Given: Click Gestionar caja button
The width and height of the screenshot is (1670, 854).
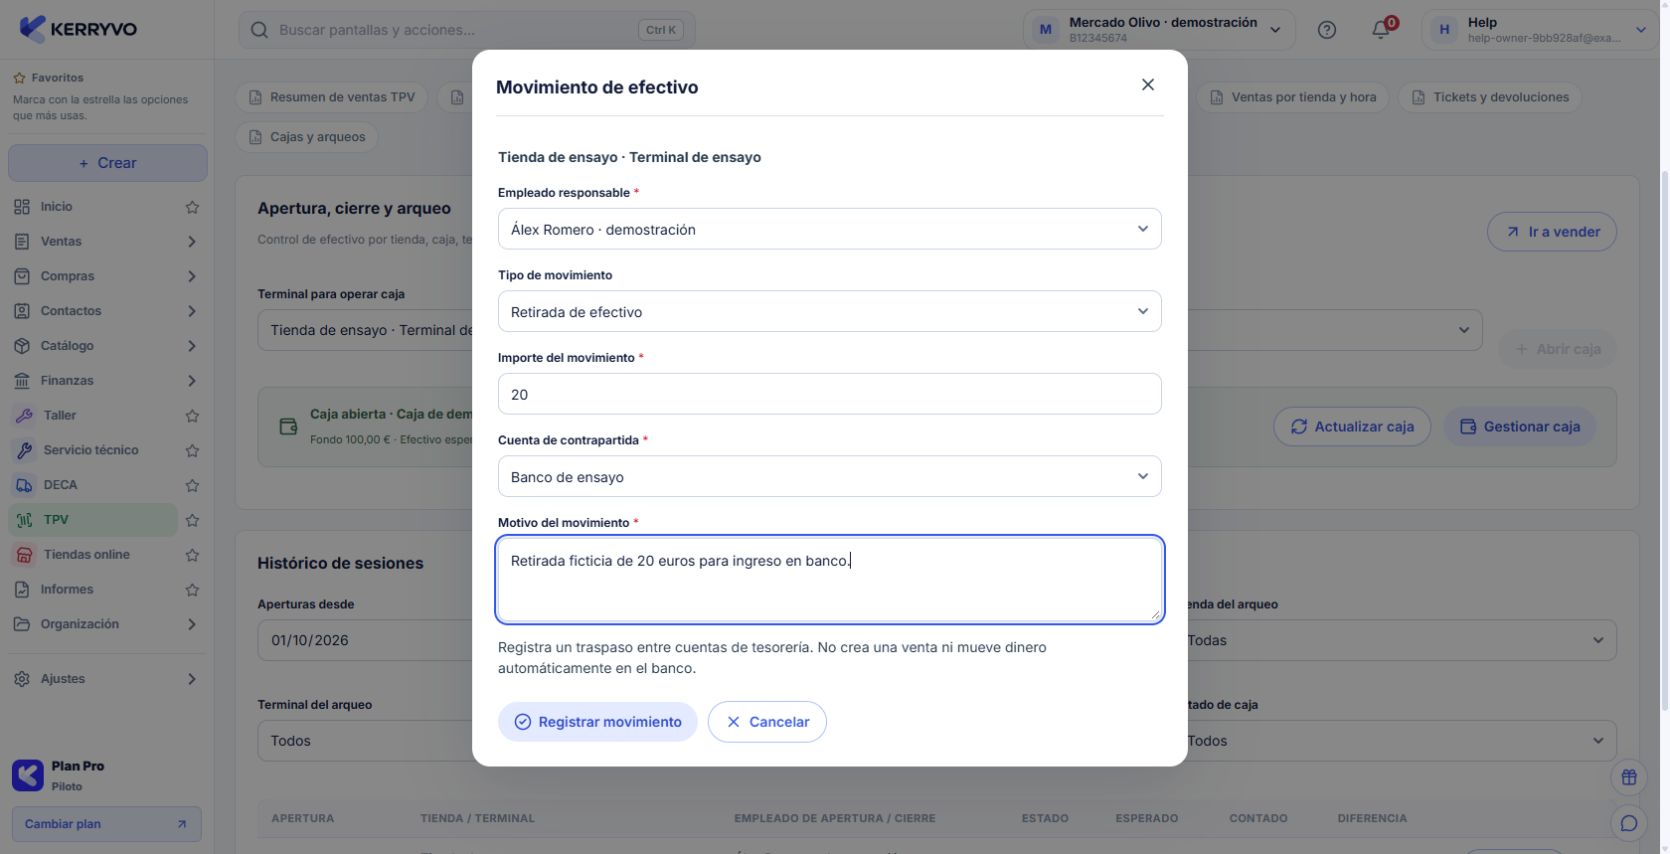Looking at the screenshot, I should click(x=1520, y=427).
